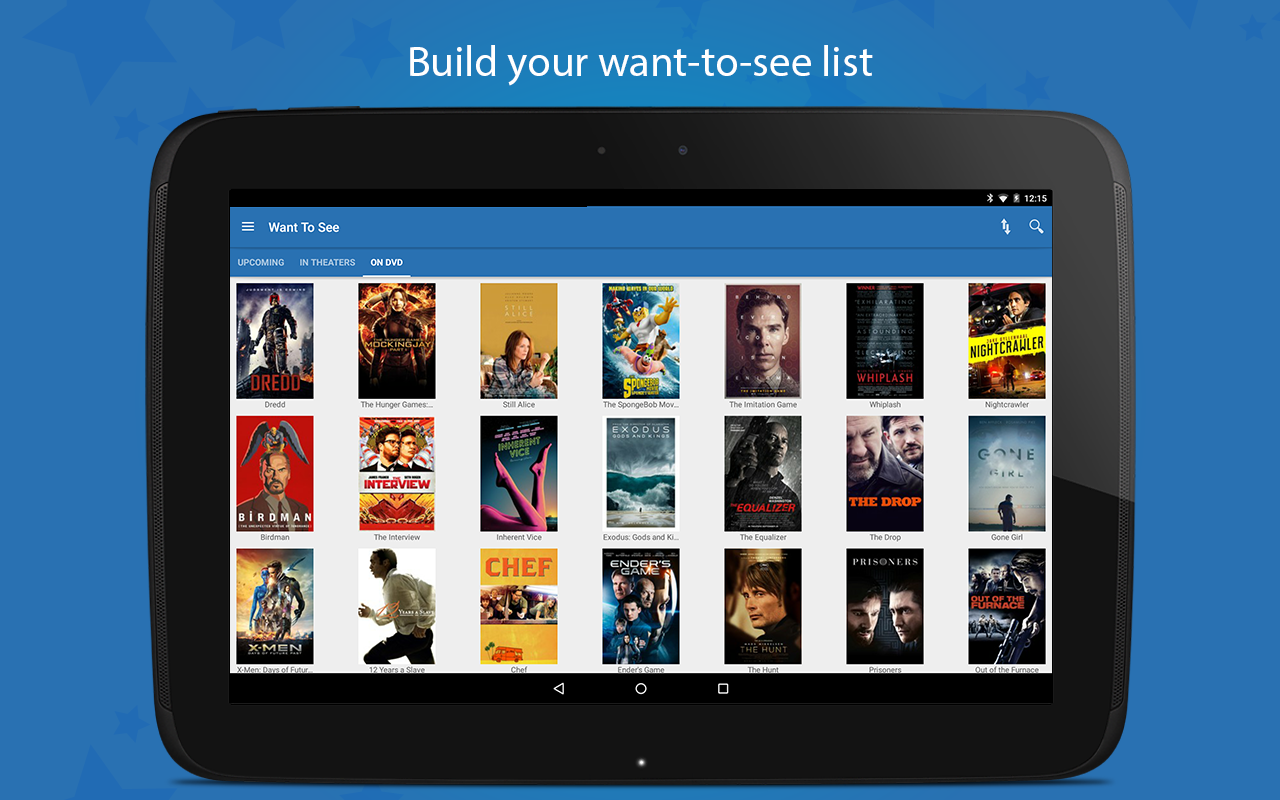Click the 'The Drop' caption text
Image resolution: width=1280 pixels, height=800 pixels.
(885, 537)
